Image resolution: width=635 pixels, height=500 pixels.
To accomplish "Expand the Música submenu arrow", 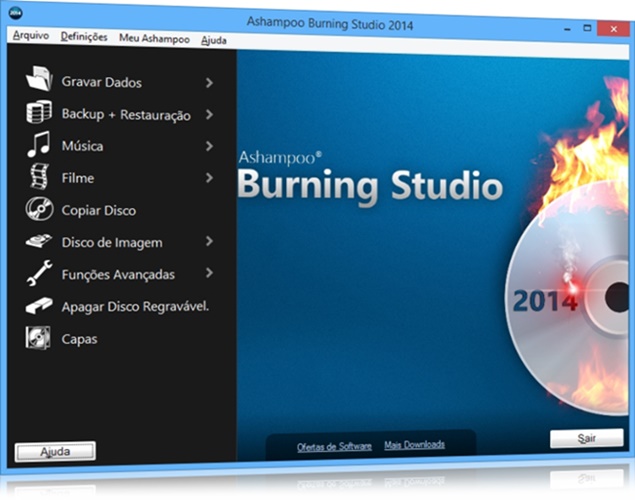I will (x=209, y=146).
